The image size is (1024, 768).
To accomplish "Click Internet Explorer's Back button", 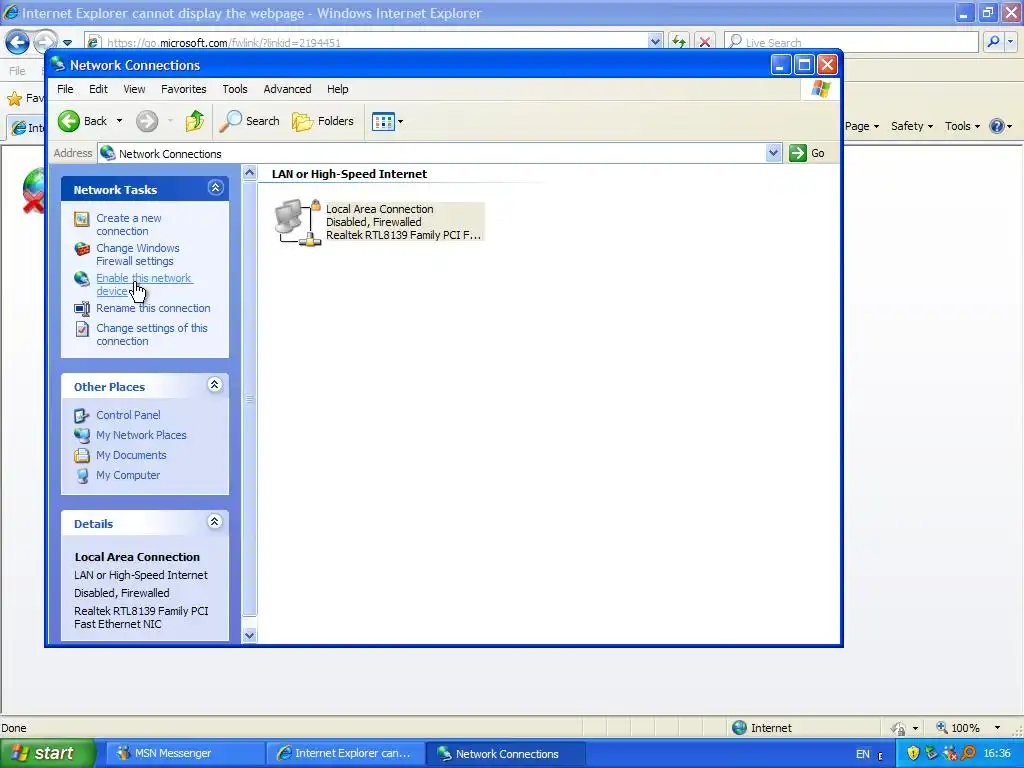I will click(18, 42).
